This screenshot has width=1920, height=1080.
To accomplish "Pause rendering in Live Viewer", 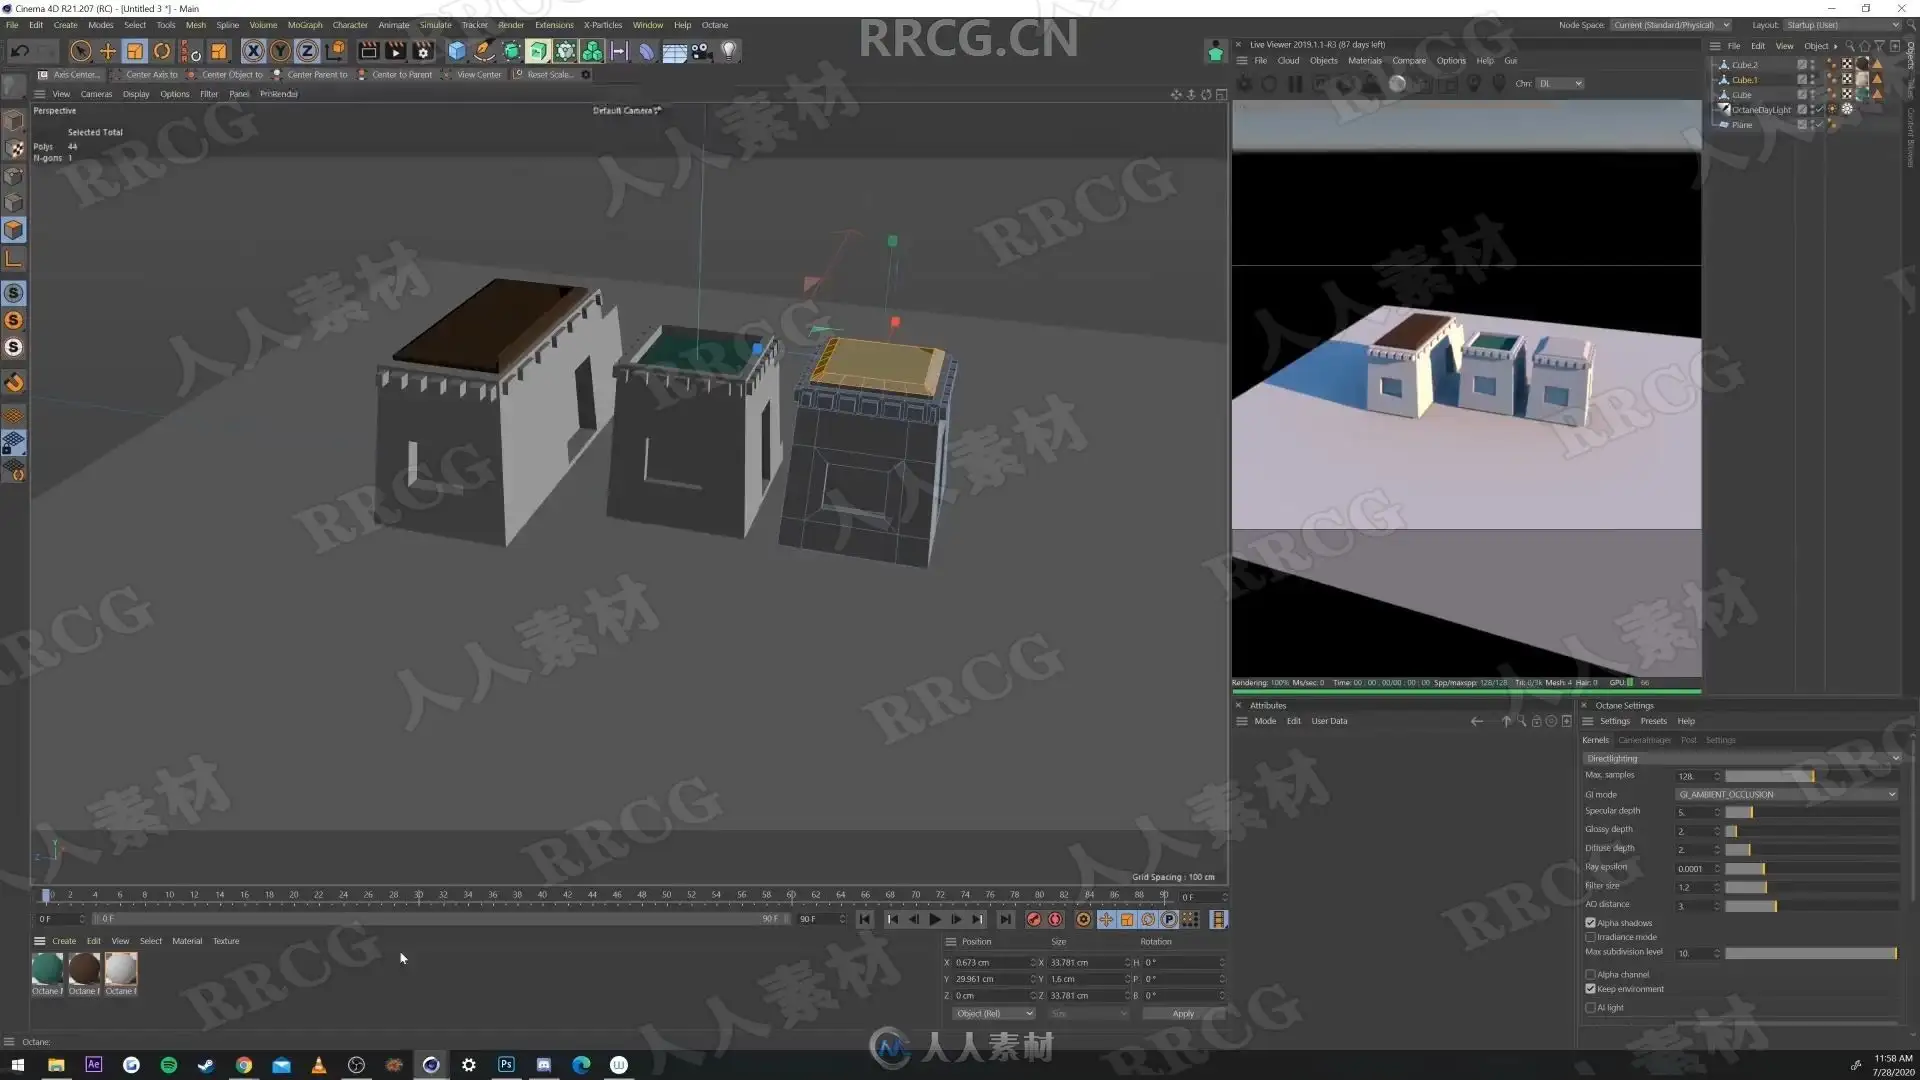I will 1295,84.
